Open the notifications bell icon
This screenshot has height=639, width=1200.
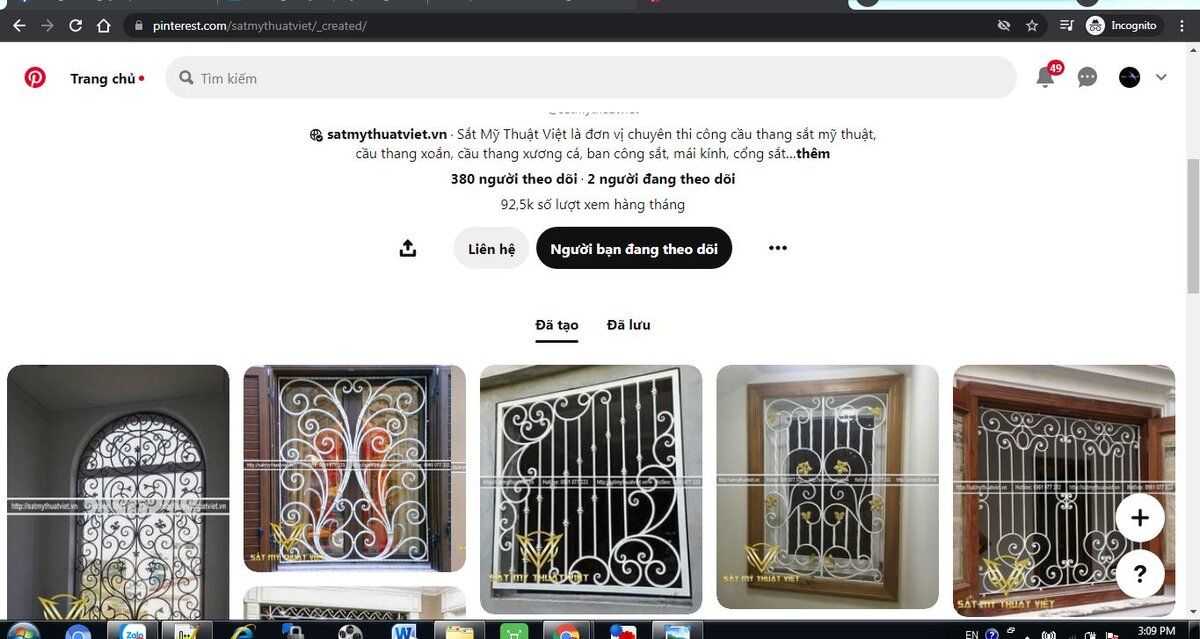pyautogui.click(x=1046, y=77)
